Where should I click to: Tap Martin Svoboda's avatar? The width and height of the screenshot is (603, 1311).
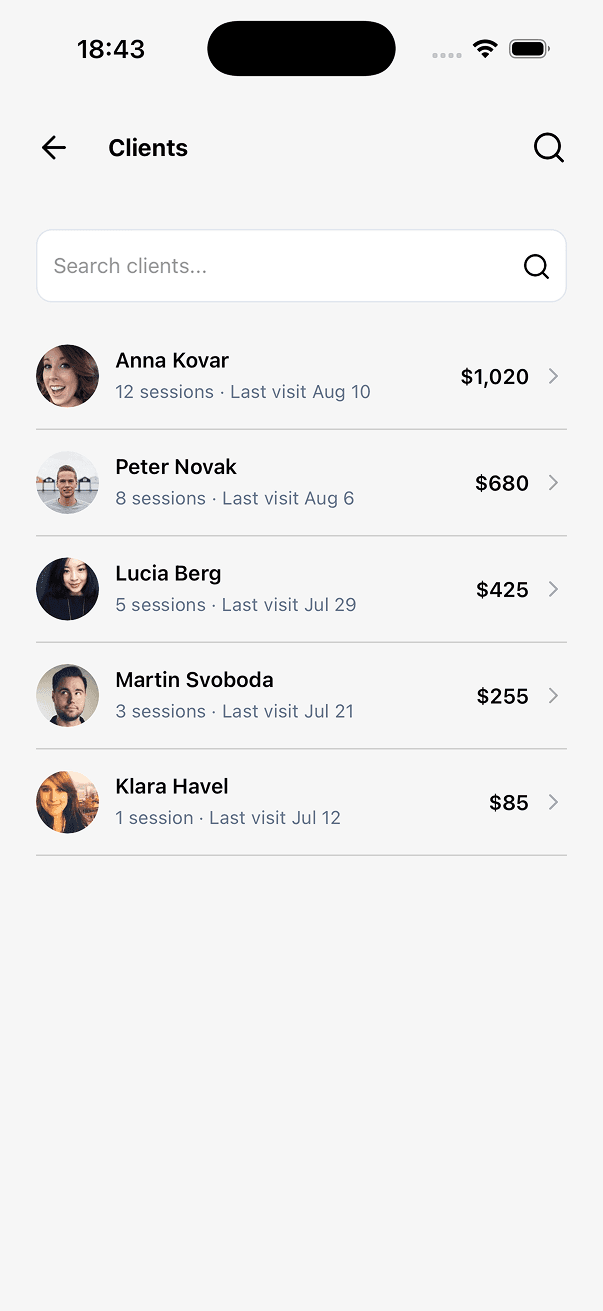pyautogui.click(x=67, y=696)
